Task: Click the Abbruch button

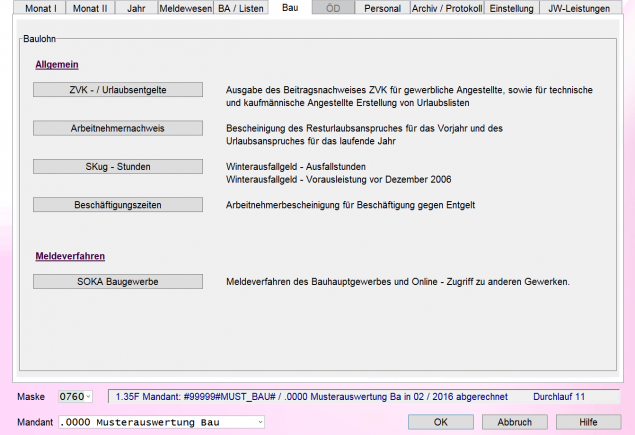Action: pyautogui.click(x=514, y=422)
